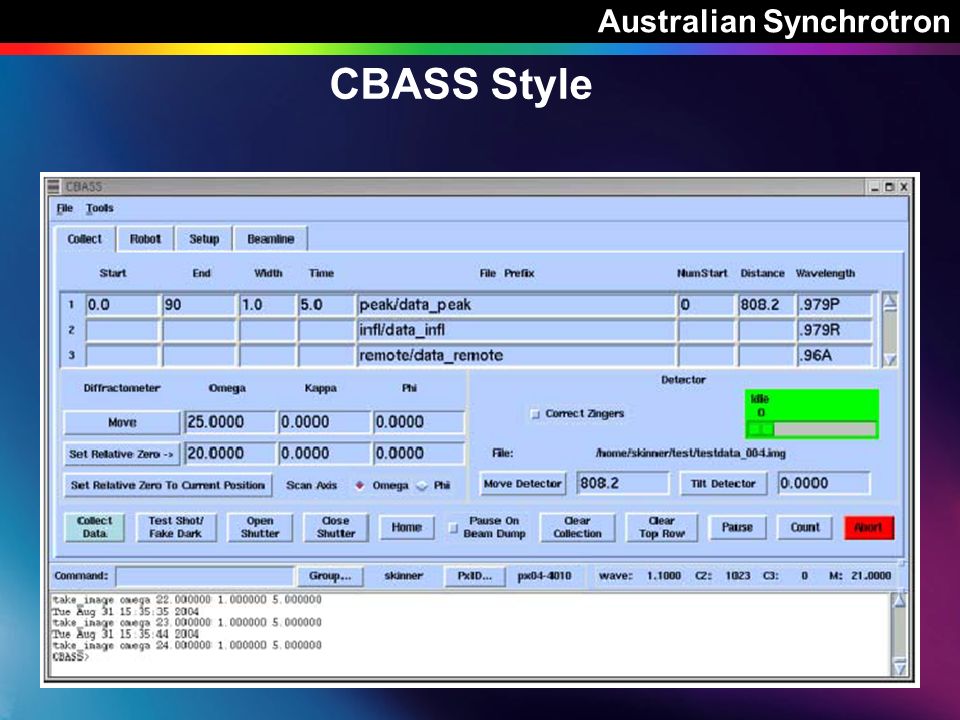Screen dimensions: 960x720
Task: Click the Move Detector button
Action: tap(523, 484)
